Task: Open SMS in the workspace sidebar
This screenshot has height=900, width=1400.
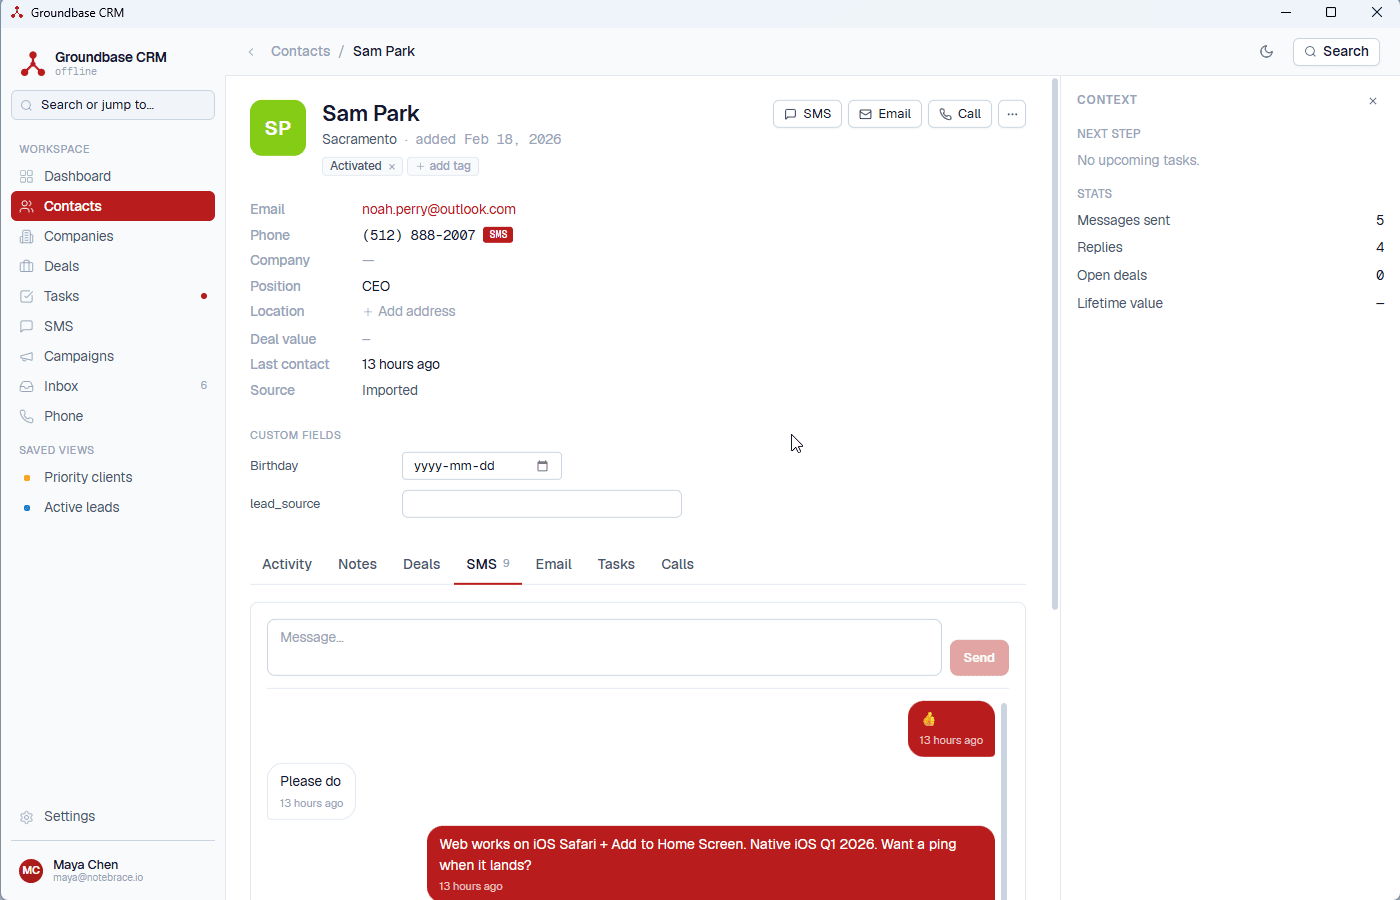Action: click(x=113, y=326)
